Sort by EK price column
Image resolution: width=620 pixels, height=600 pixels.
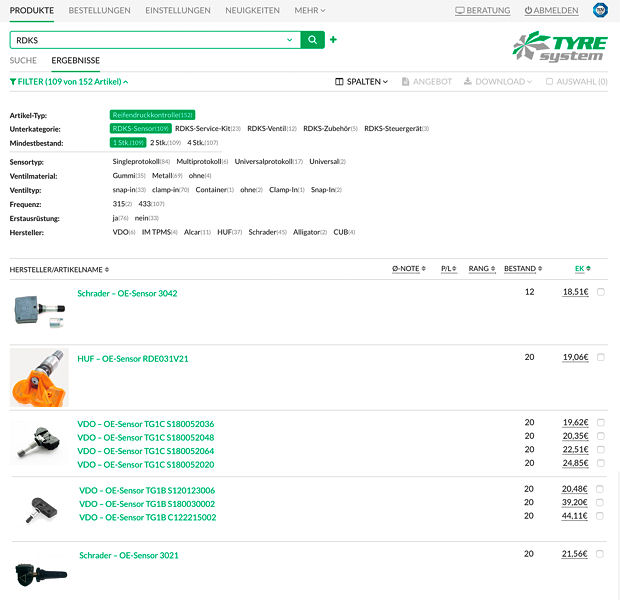tap(582, 269)
